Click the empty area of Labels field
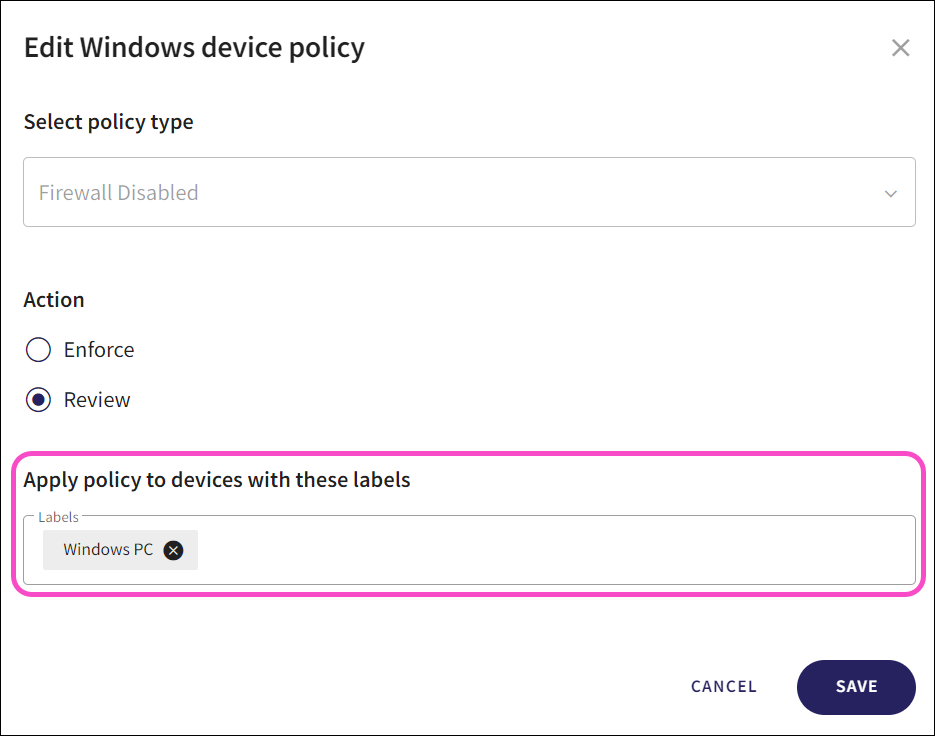 click(x=550, y=551)
